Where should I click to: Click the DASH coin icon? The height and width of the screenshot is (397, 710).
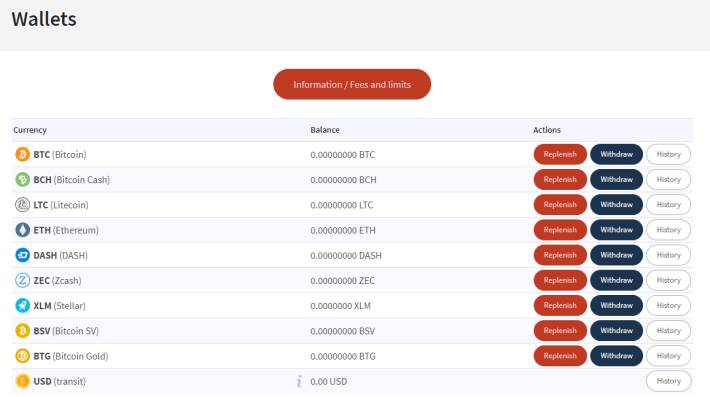(22, 255)
